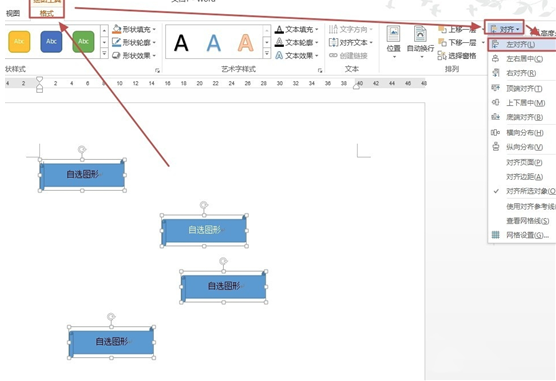The width and height of the screenshot is (556, 381).
Task: Open the 文本效果 dropdown arrow
Action: tap(317, 56)
